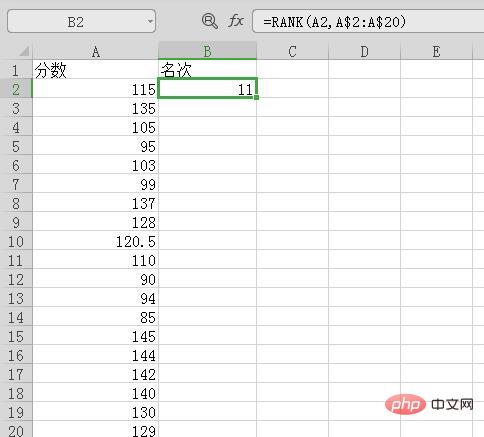This screenshot has width=484, height=437.
Task: Select row 11 header
Action: click(16, 260)
